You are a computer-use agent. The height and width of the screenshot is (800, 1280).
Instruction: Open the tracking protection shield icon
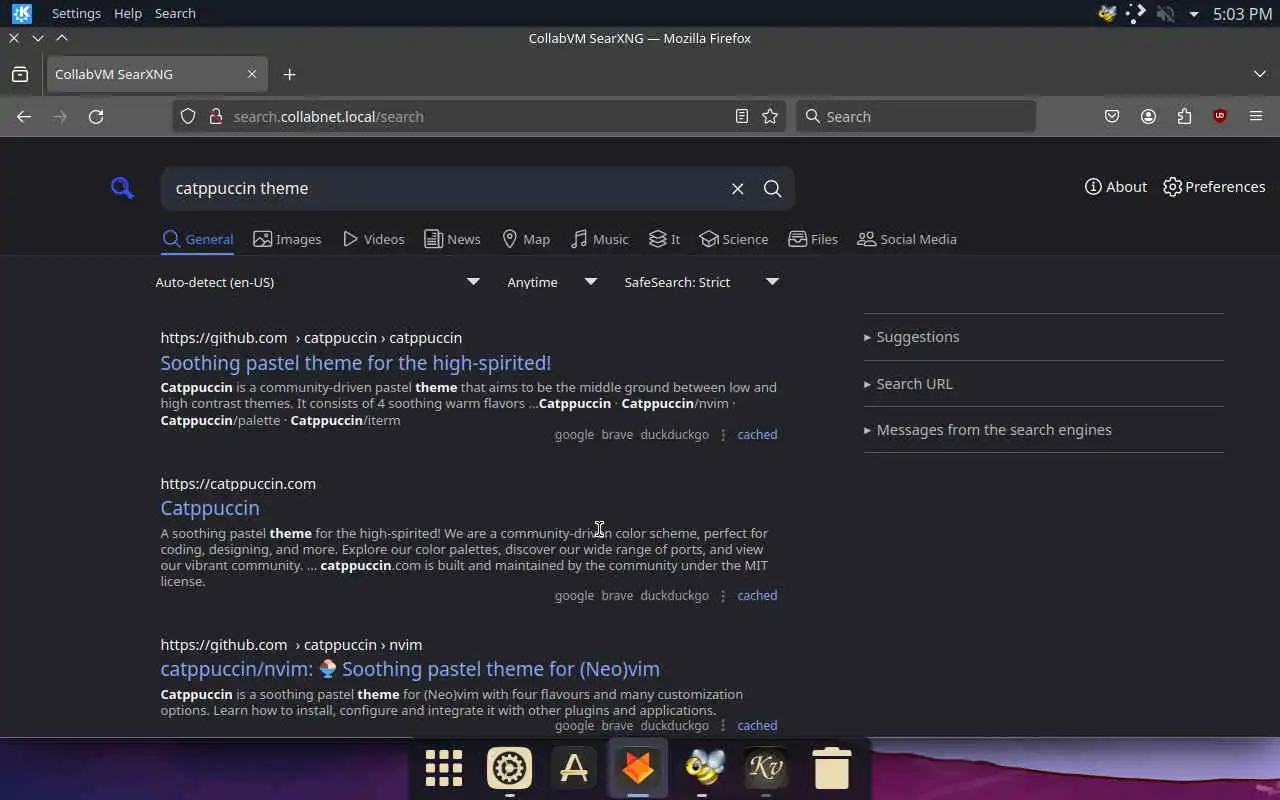(188, 116)
